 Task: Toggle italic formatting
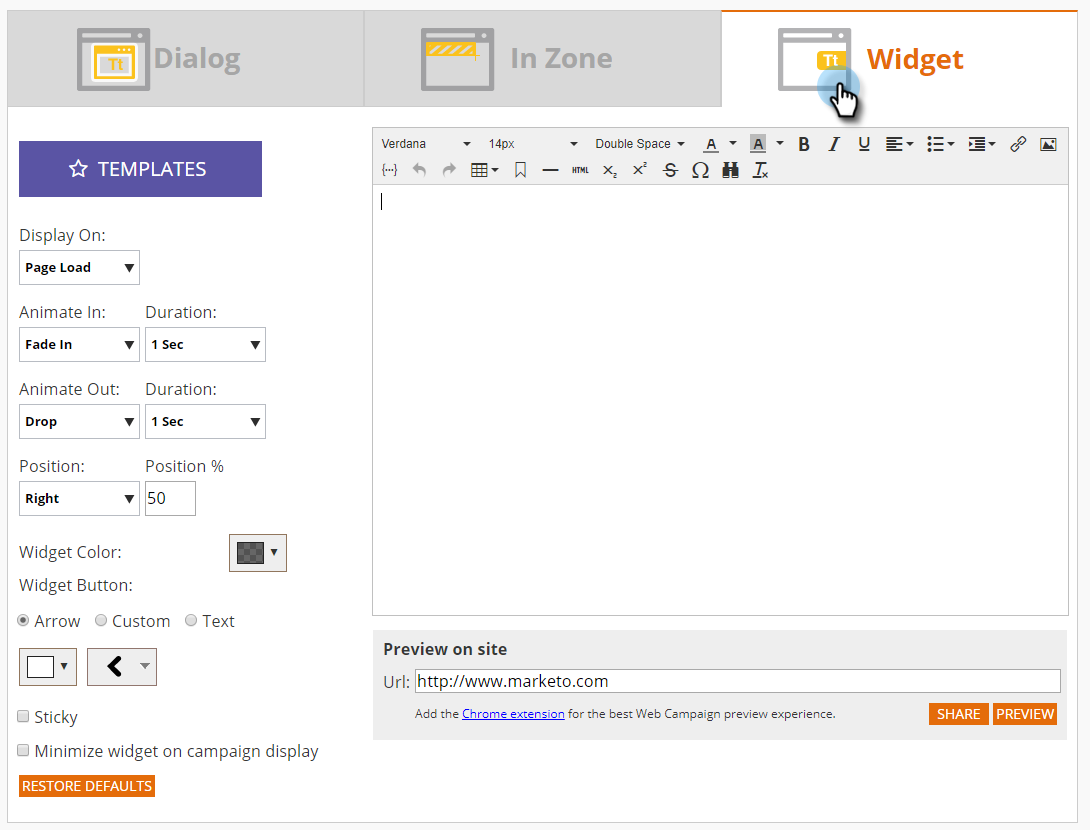pyautogui.click(x=833, y=144)
